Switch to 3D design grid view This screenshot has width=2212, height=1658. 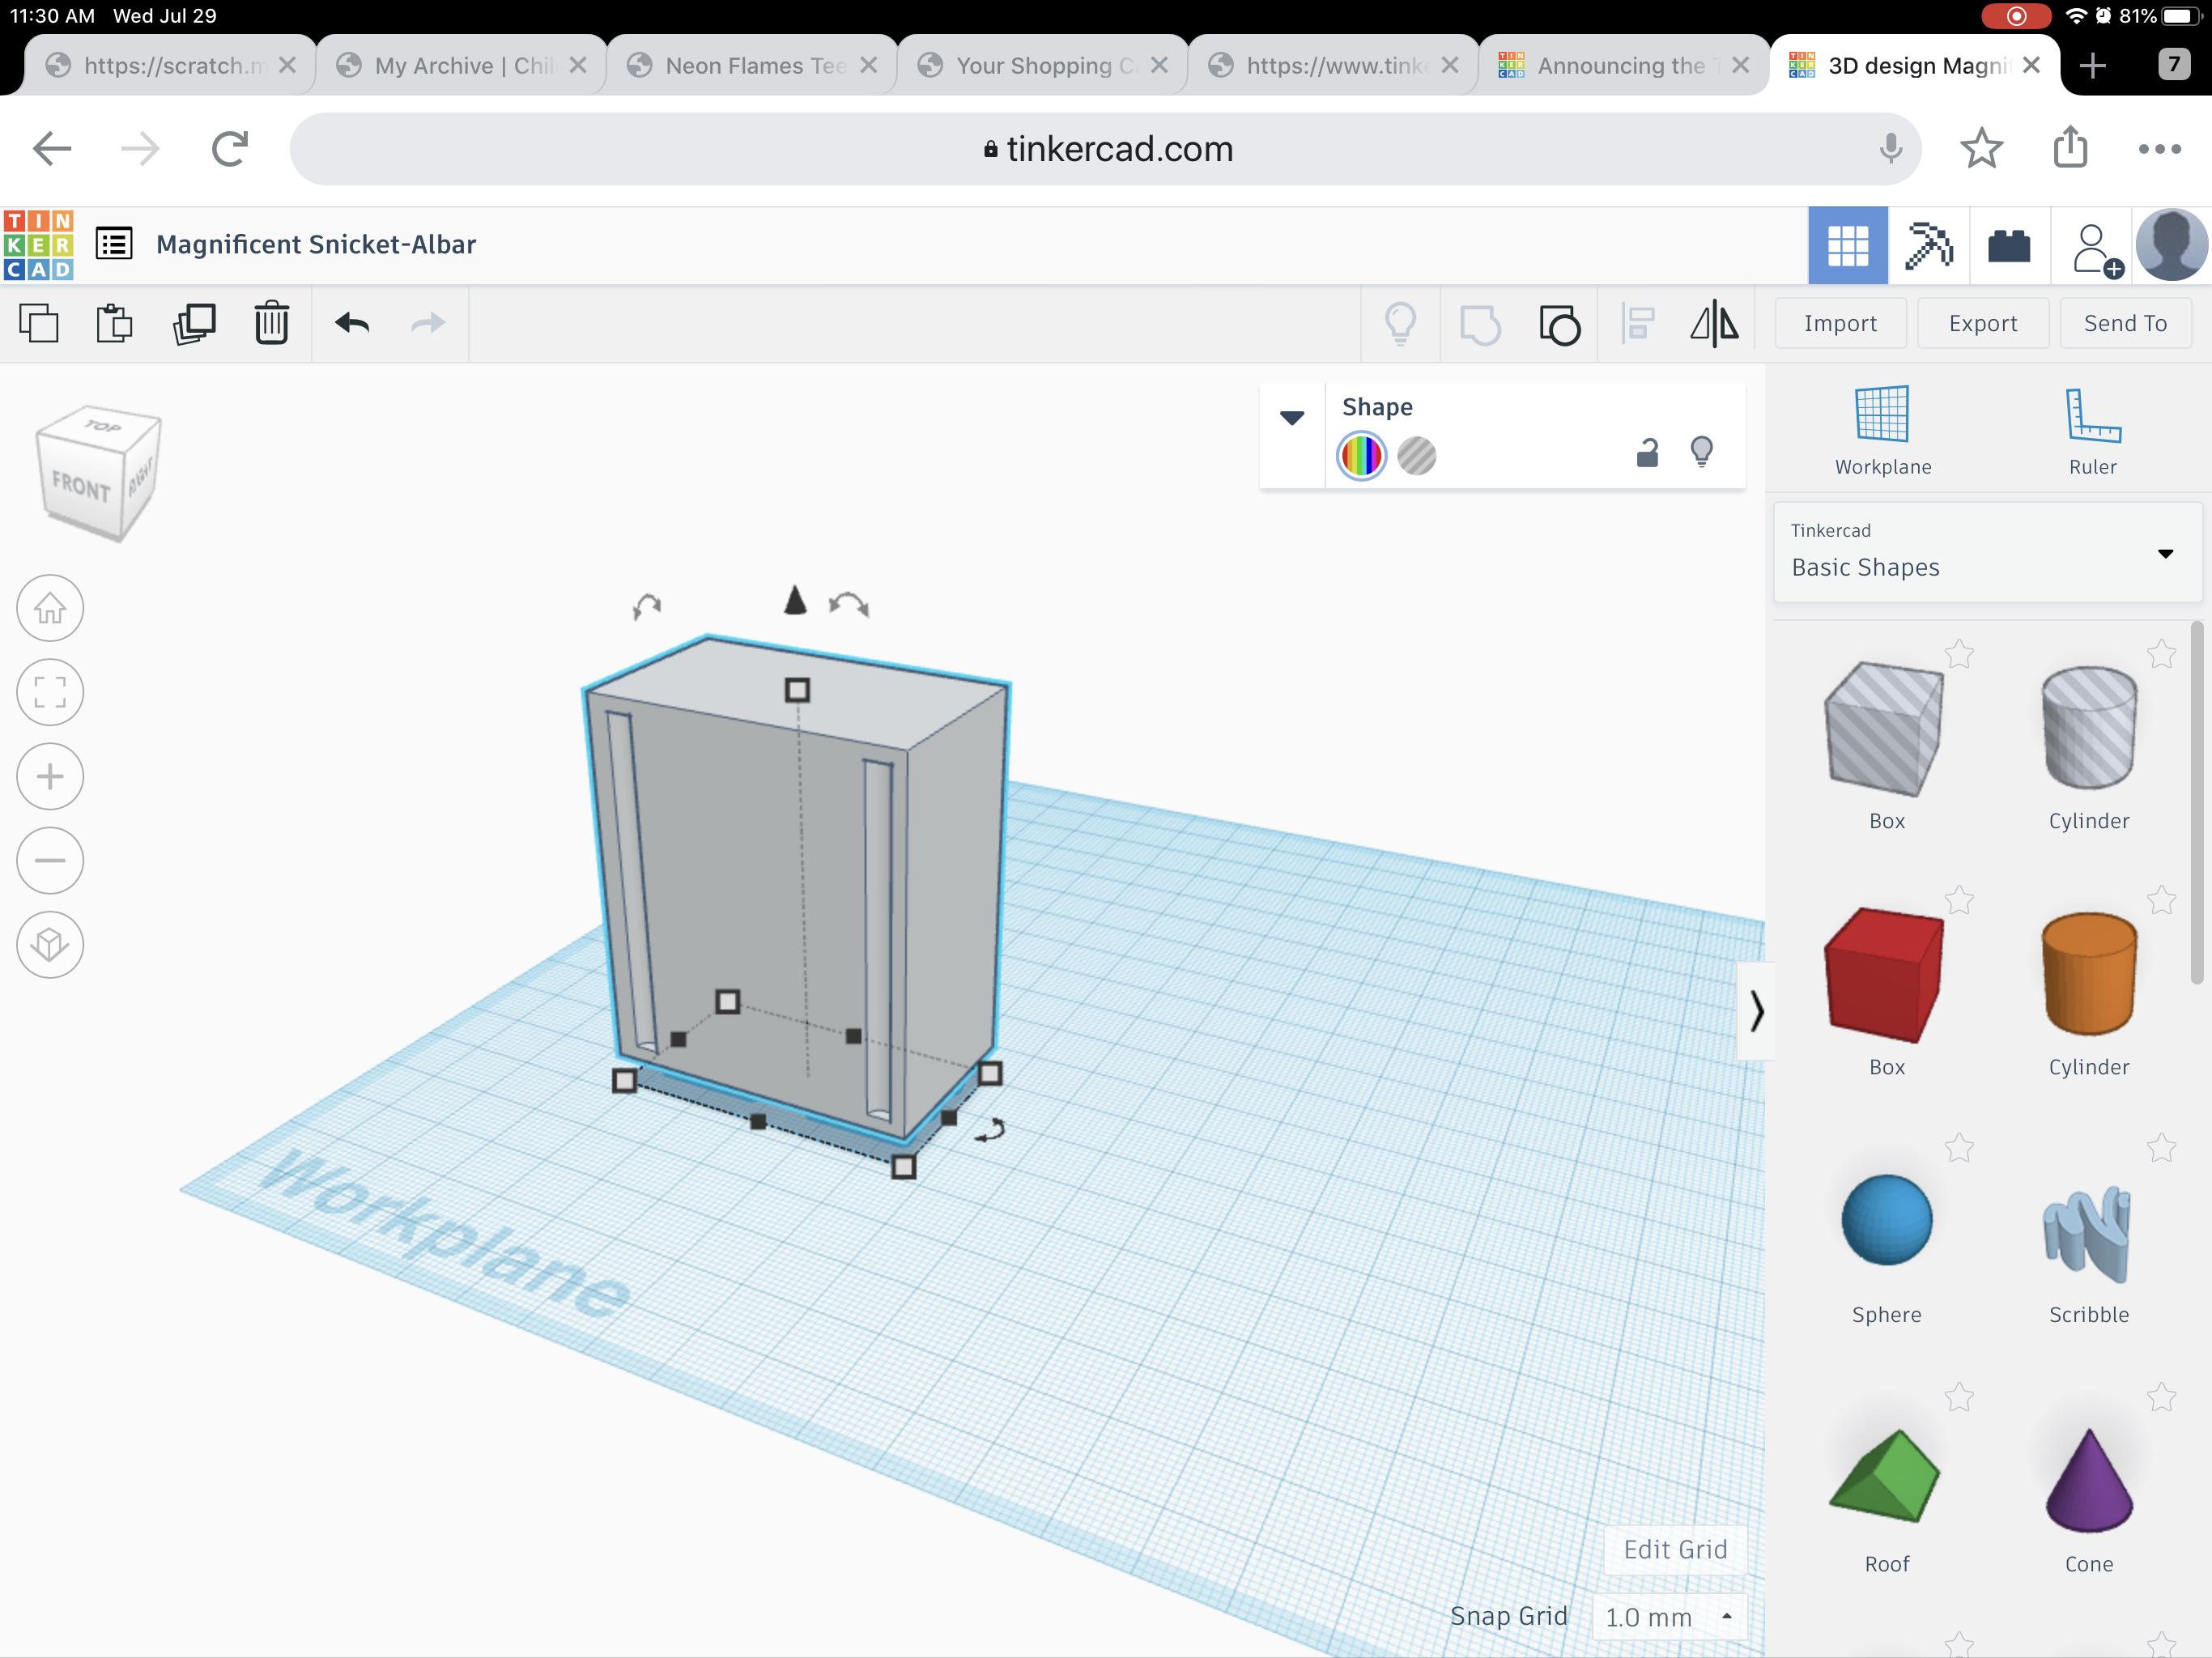click(x=1848, y=246)
